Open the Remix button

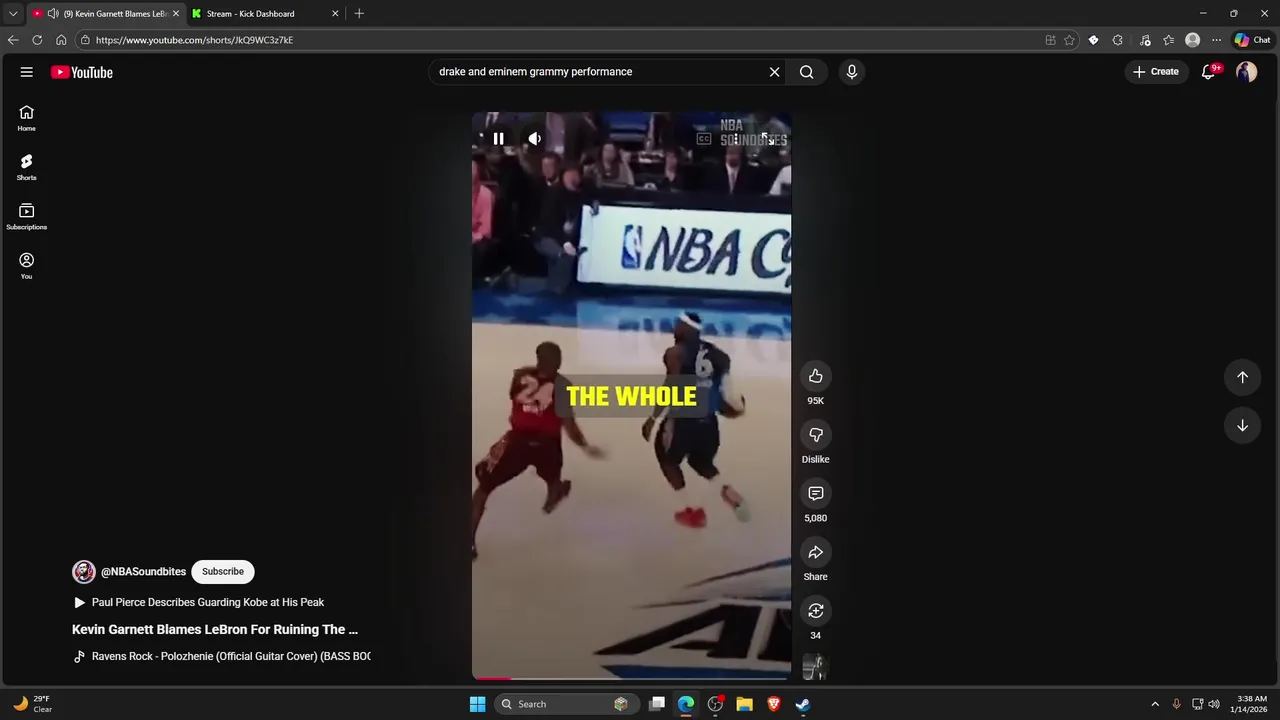click(816, 611)
